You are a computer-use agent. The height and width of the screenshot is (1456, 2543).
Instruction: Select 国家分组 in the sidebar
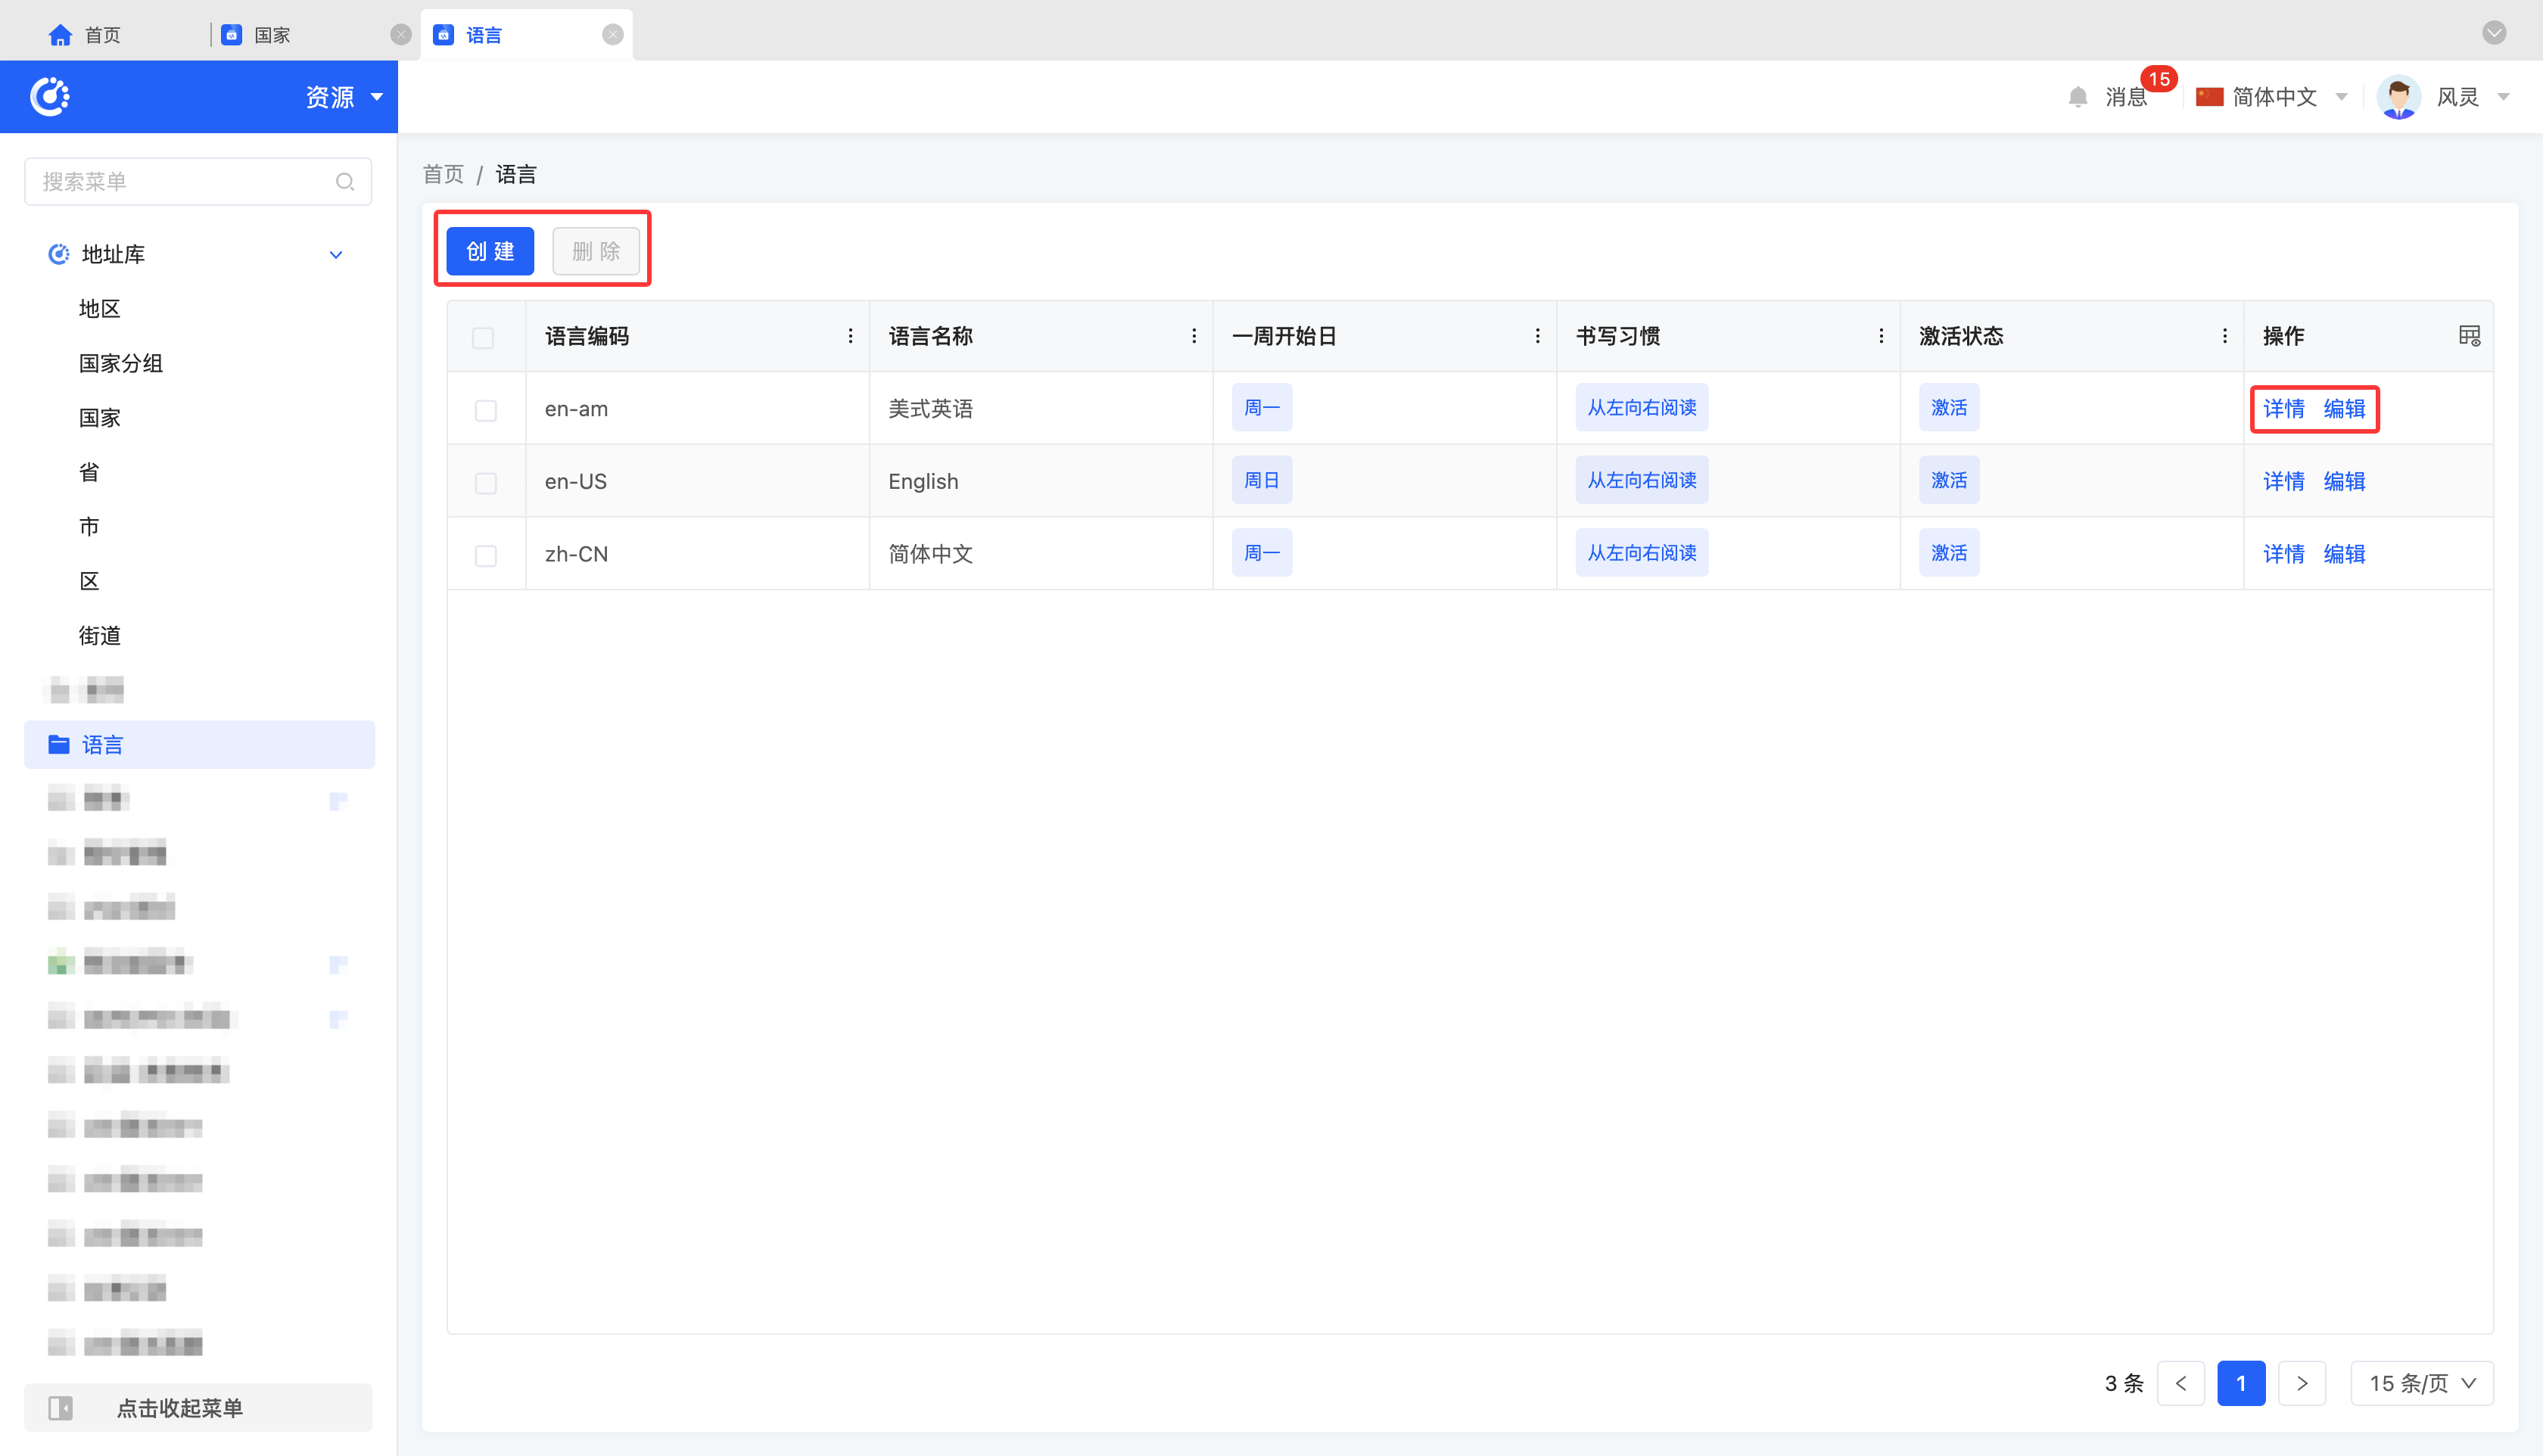pyautogui.click(x=121, y=363)
